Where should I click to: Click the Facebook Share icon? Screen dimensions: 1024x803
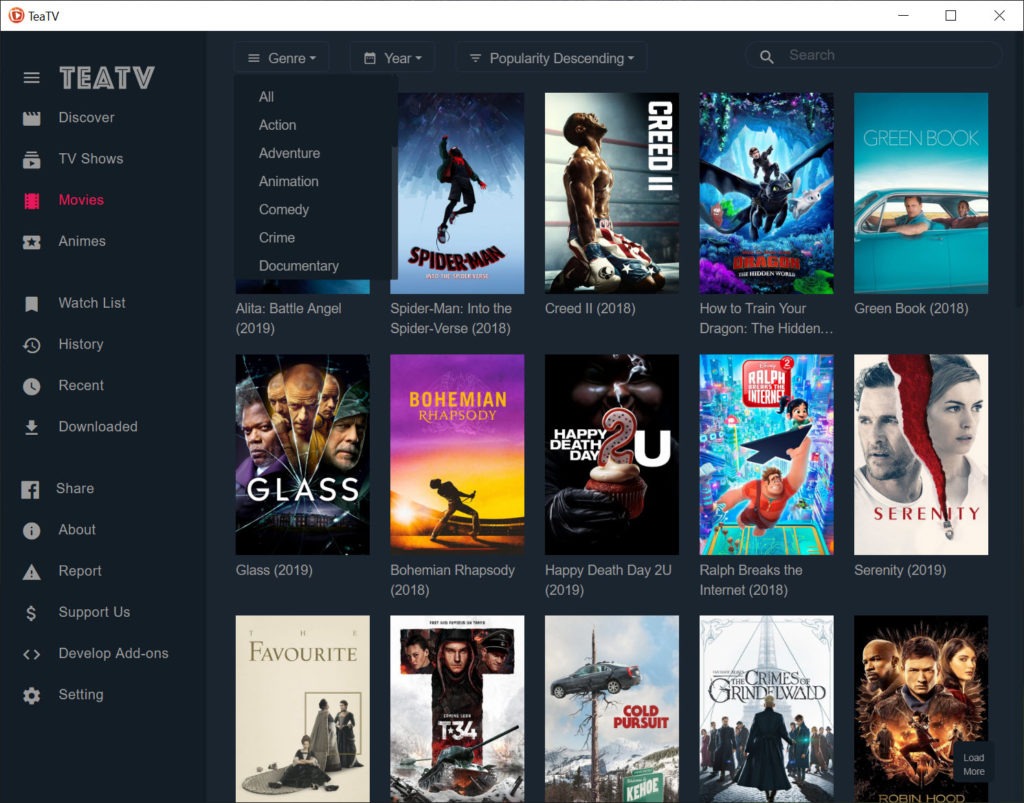click(30, 489)
